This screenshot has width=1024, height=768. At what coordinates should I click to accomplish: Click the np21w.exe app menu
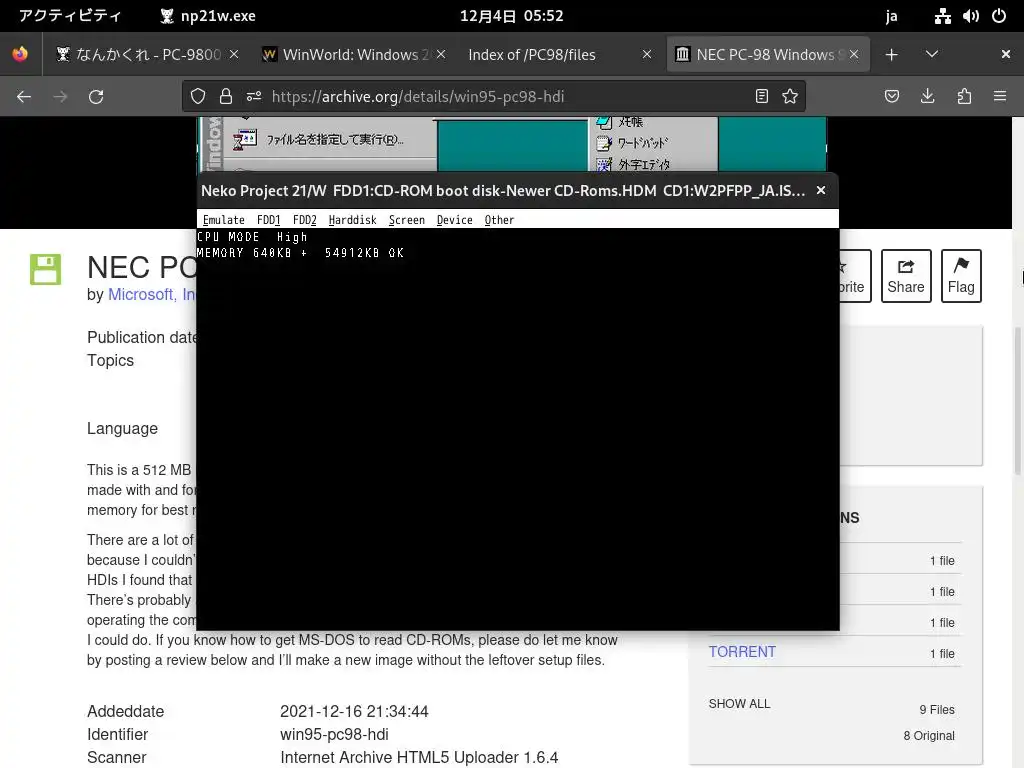click(x=208, y=16)
